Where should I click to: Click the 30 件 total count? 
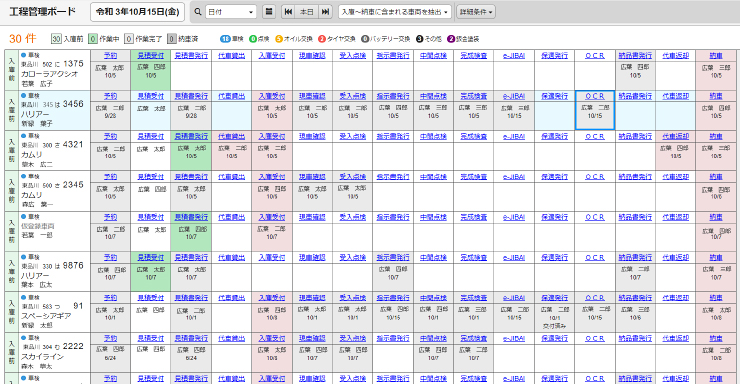(23, 39)
